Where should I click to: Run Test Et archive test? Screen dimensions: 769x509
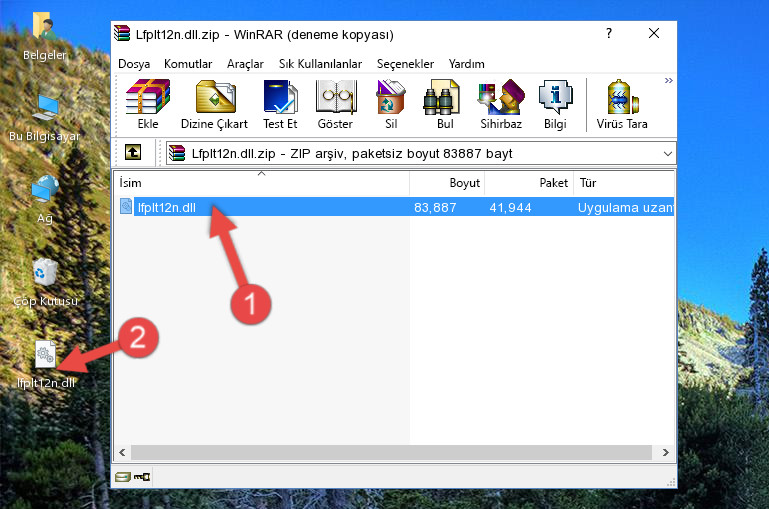point(280,104)
